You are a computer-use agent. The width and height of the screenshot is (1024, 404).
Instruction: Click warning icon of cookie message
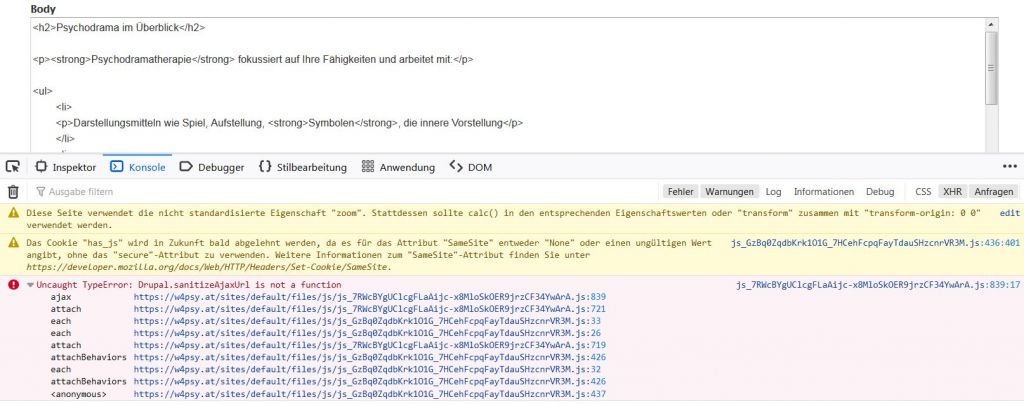tap(13, 243)
